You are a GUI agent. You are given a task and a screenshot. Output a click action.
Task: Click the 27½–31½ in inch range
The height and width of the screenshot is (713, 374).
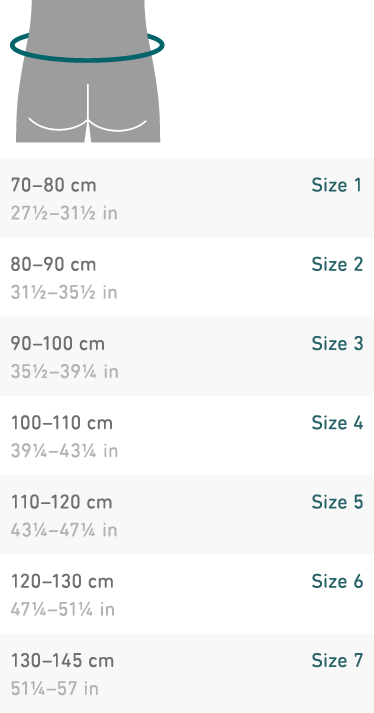(x=64, y=213)
